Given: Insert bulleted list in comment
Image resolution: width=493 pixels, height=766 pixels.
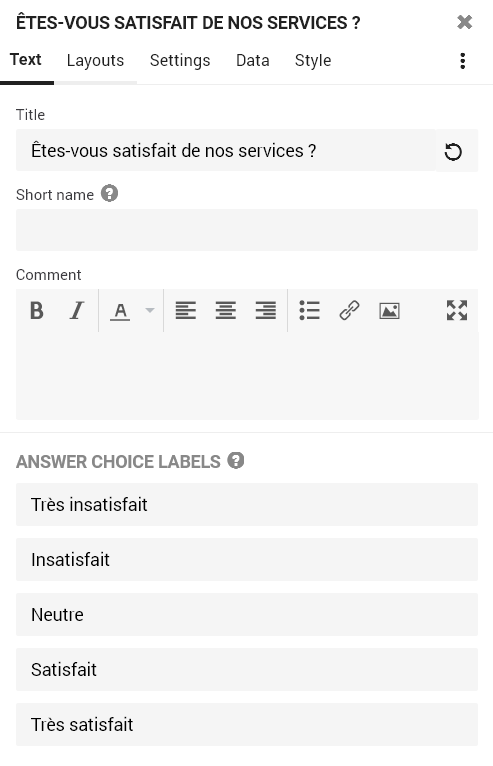Looking at the screenshot, I should click(x=309, y=310).
